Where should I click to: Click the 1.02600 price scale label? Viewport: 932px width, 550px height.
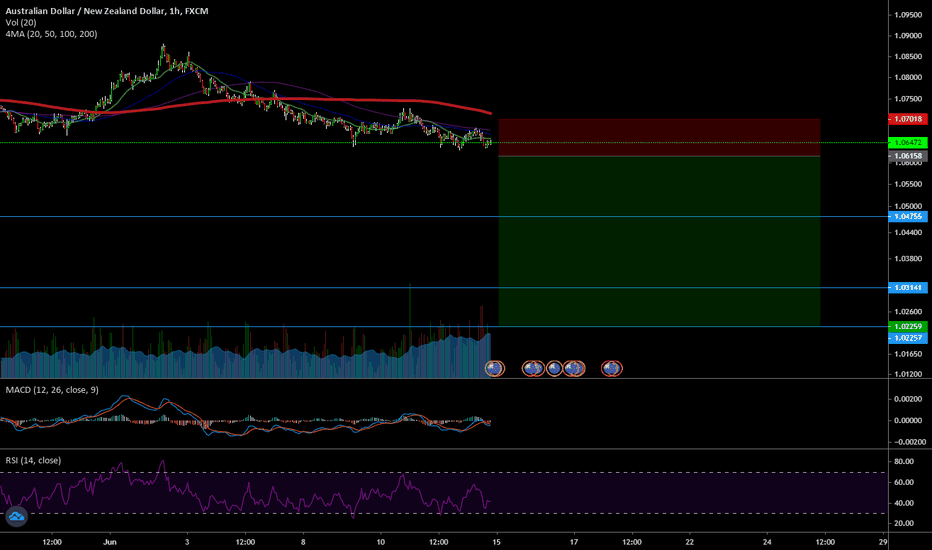tap(908, 312)
